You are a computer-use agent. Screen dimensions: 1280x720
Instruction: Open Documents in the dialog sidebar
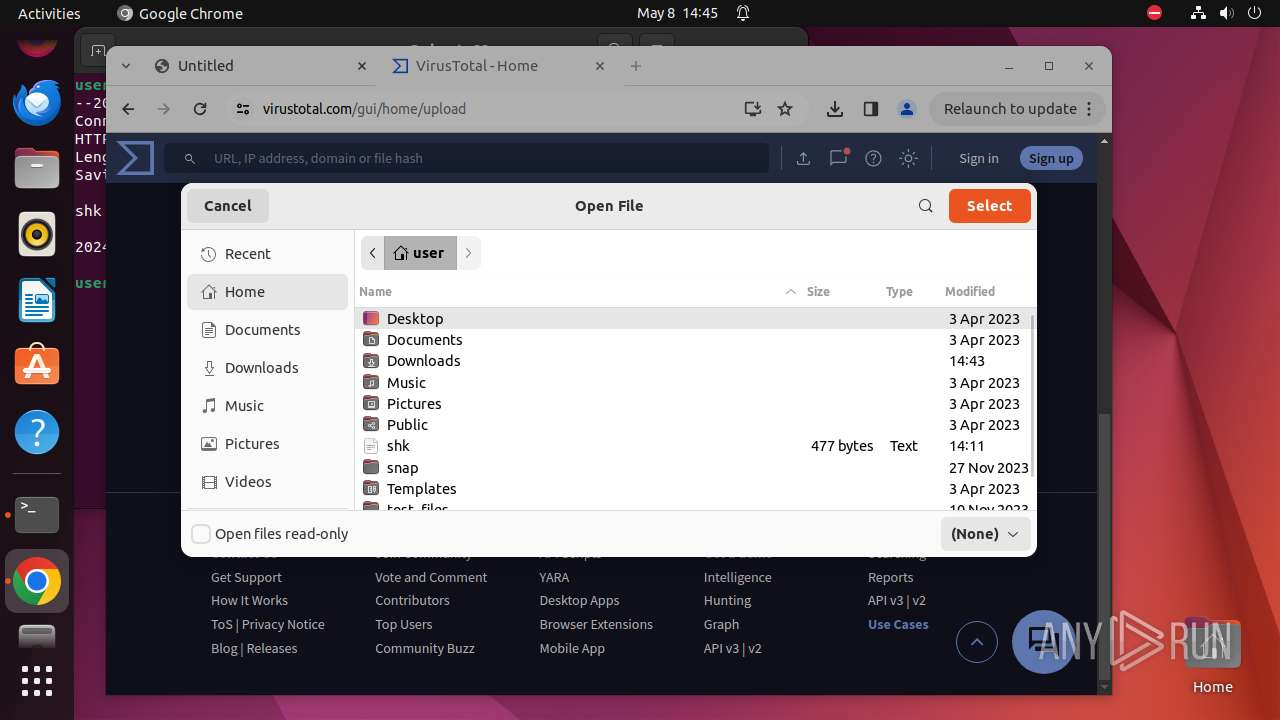[x=267, y=330]
